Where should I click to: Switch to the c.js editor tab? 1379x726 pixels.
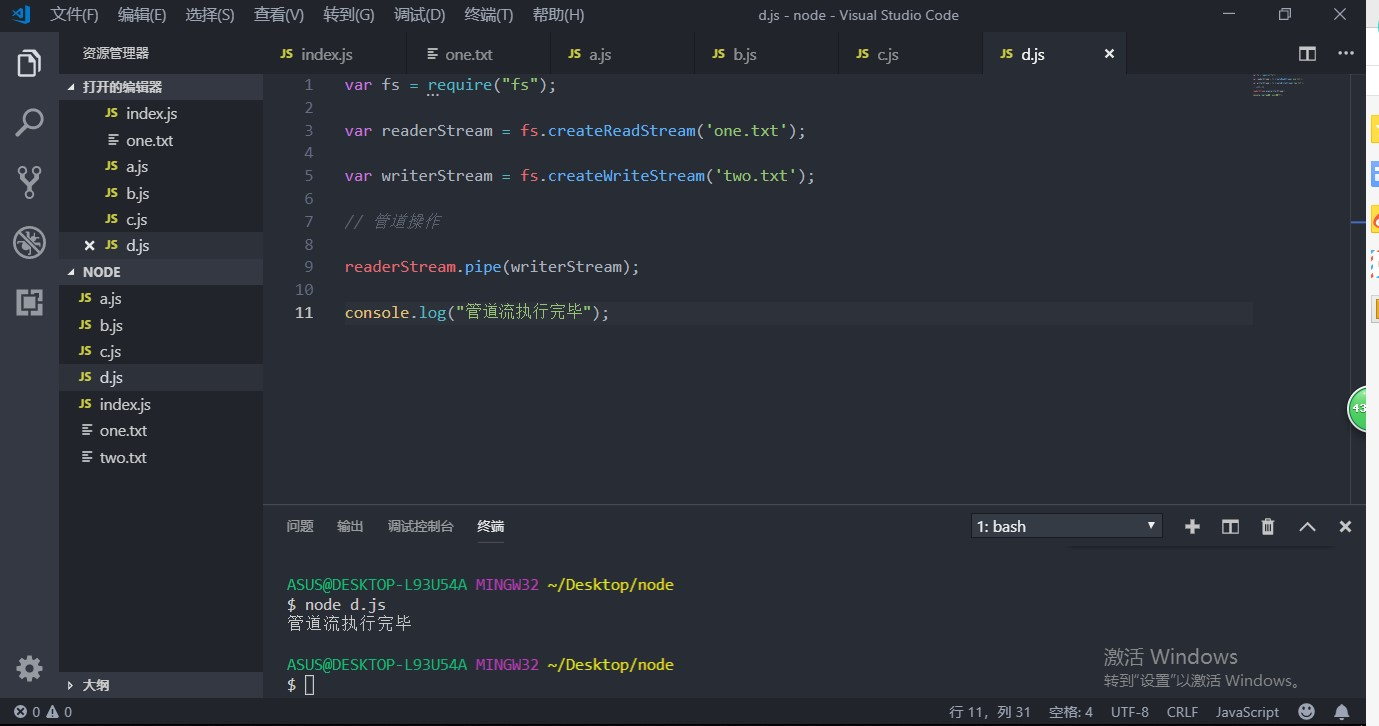click(x=911, y=54)
